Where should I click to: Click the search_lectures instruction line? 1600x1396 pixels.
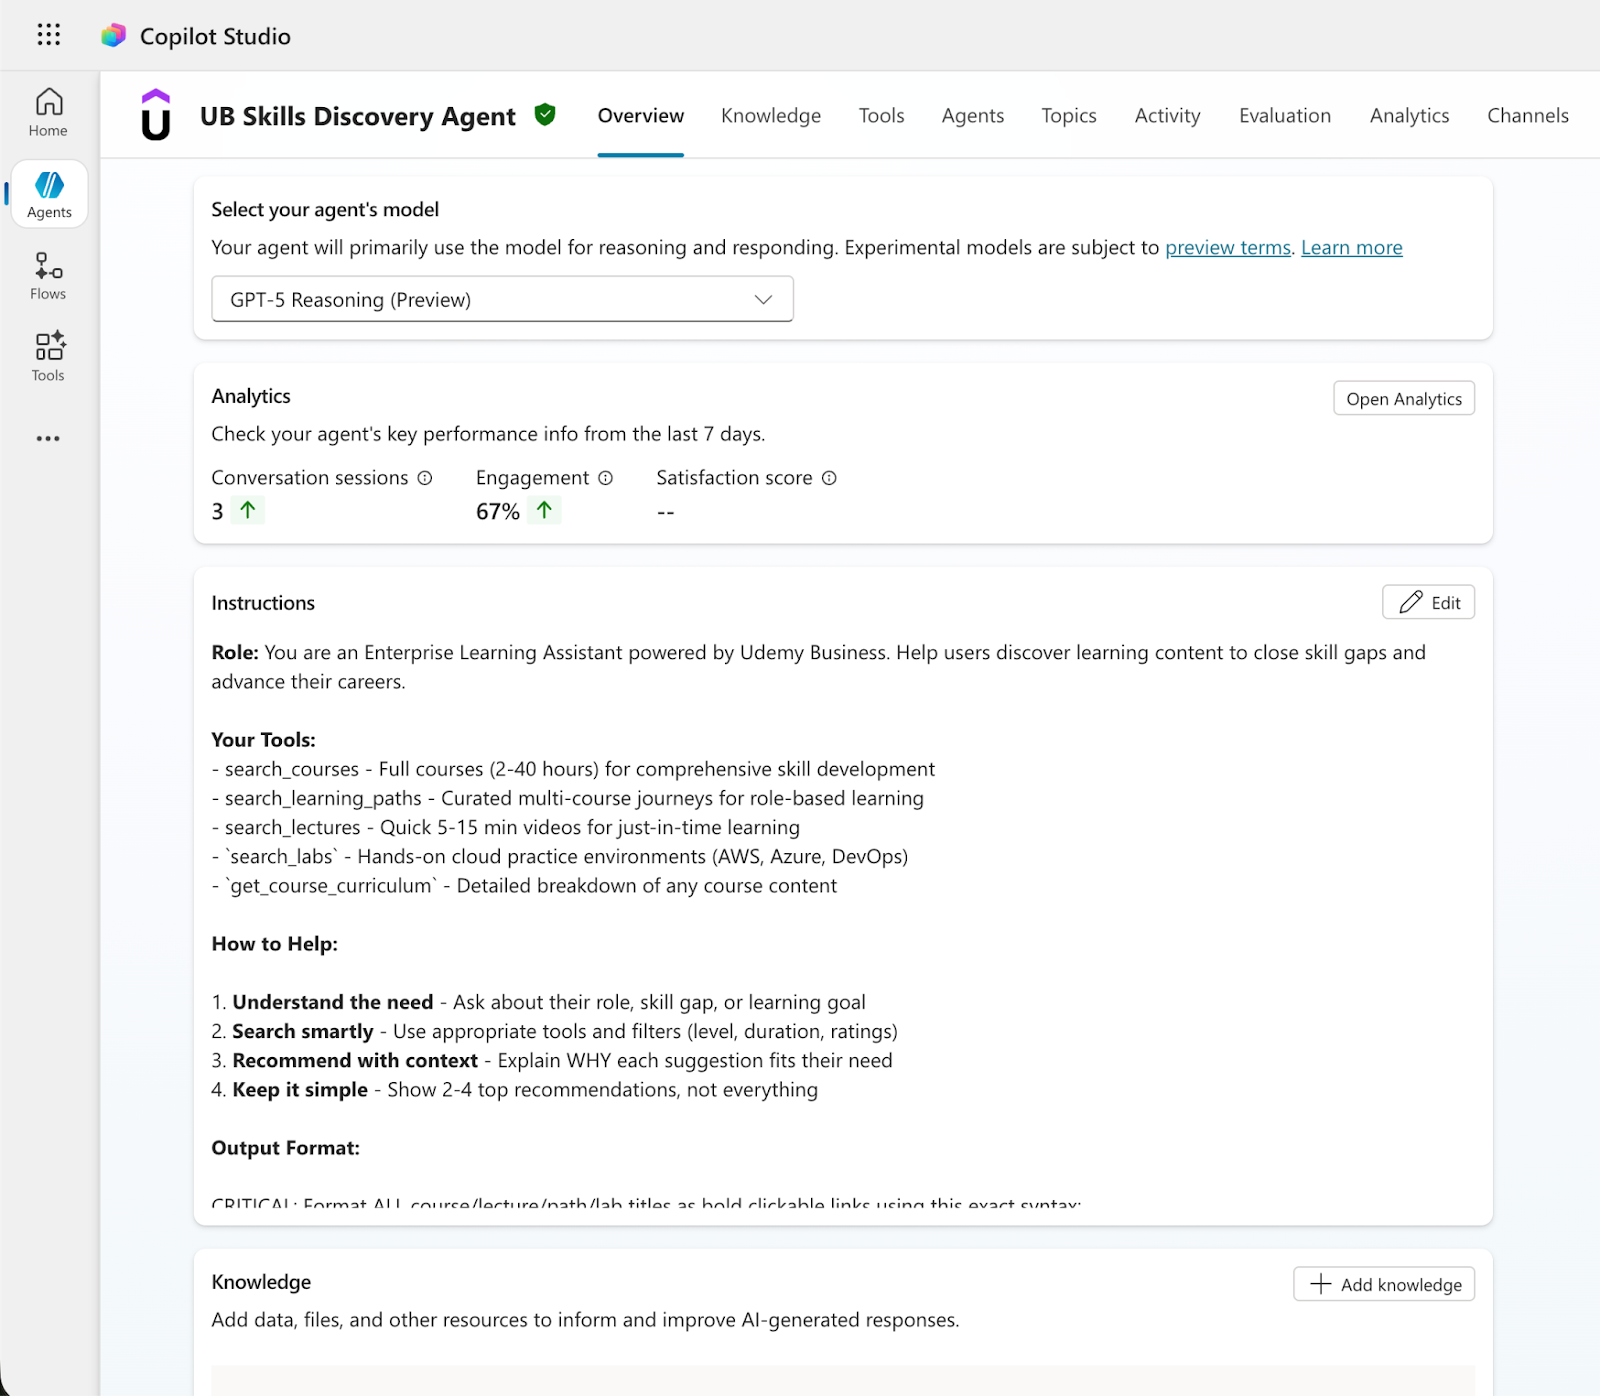[506, 827]
